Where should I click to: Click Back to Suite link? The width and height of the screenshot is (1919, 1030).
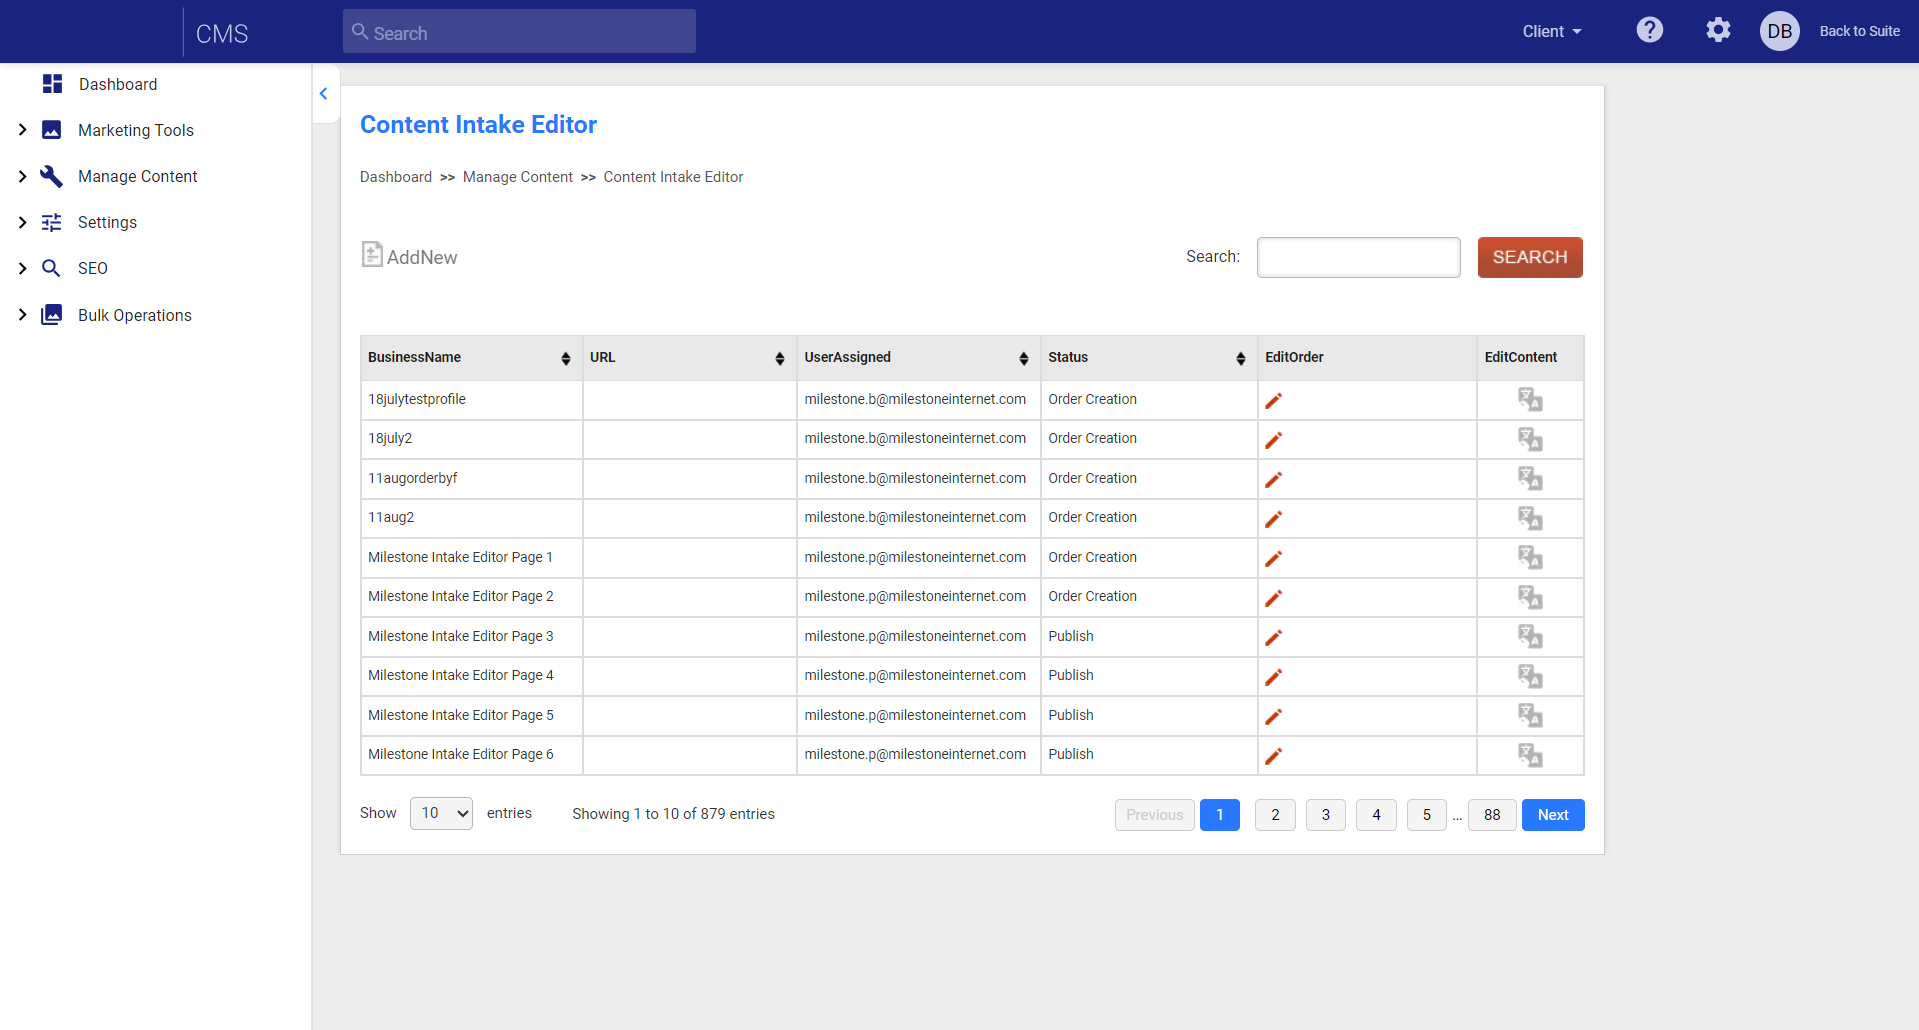click(x=1860, y=31)
